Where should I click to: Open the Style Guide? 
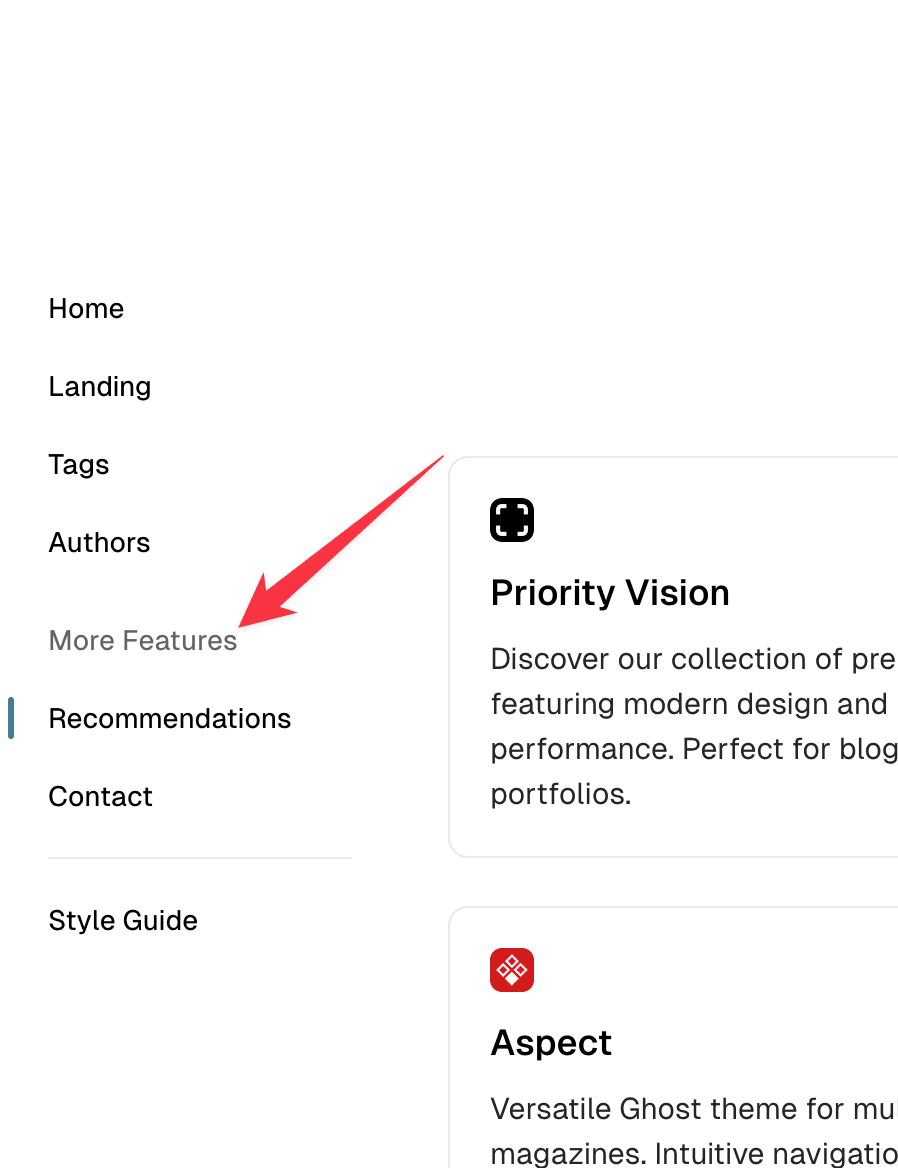pyautogui.click(x=122, y=920)
